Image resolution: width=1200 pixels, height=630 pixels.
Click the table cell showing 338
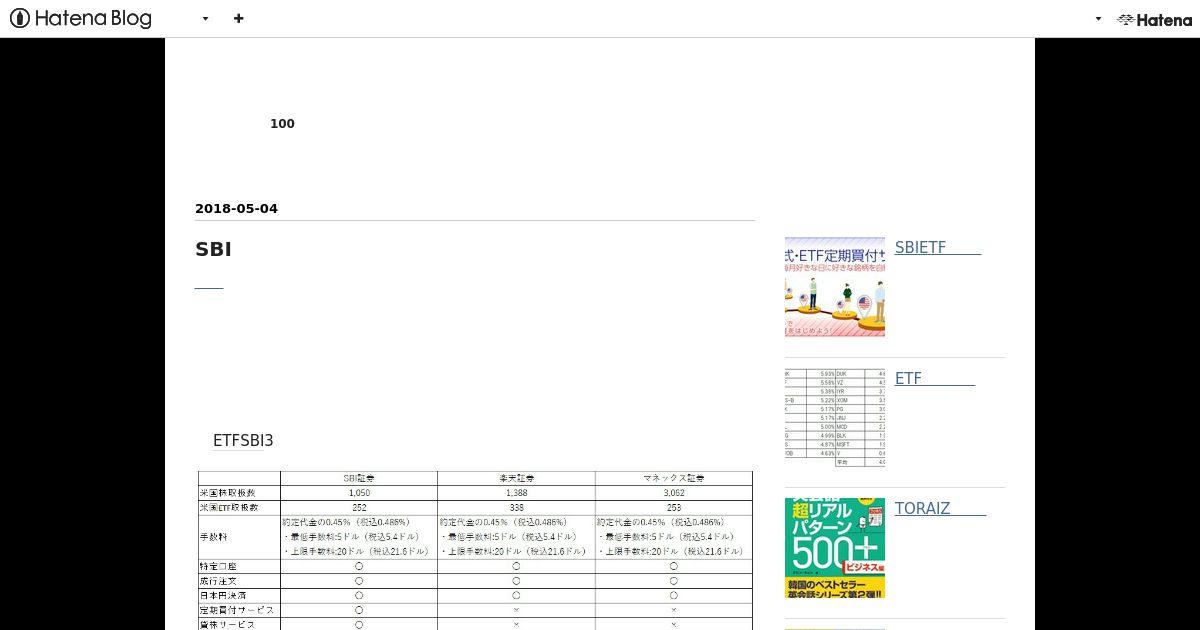(516, 508)
